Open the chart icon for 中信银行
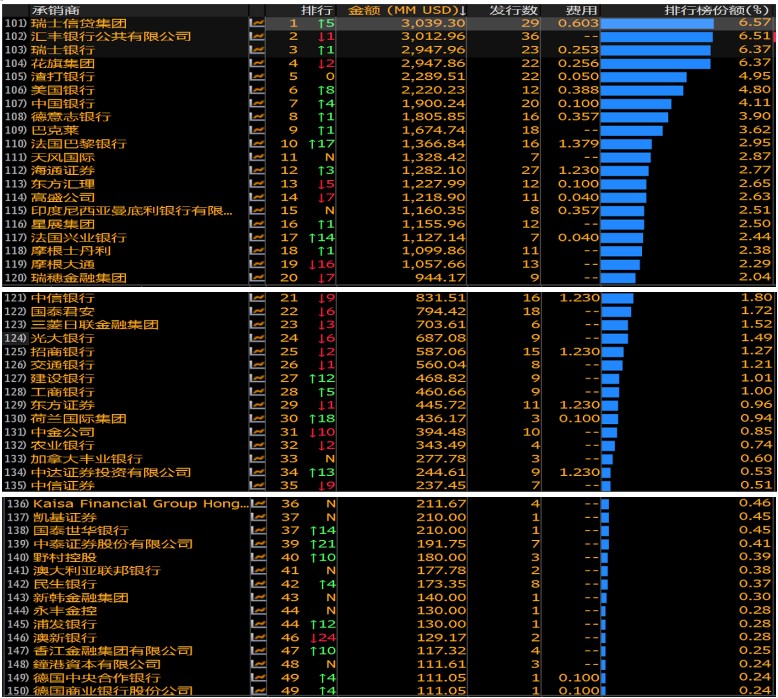The height and width of the screenshot is (698, 778). [x=257, y=298]
